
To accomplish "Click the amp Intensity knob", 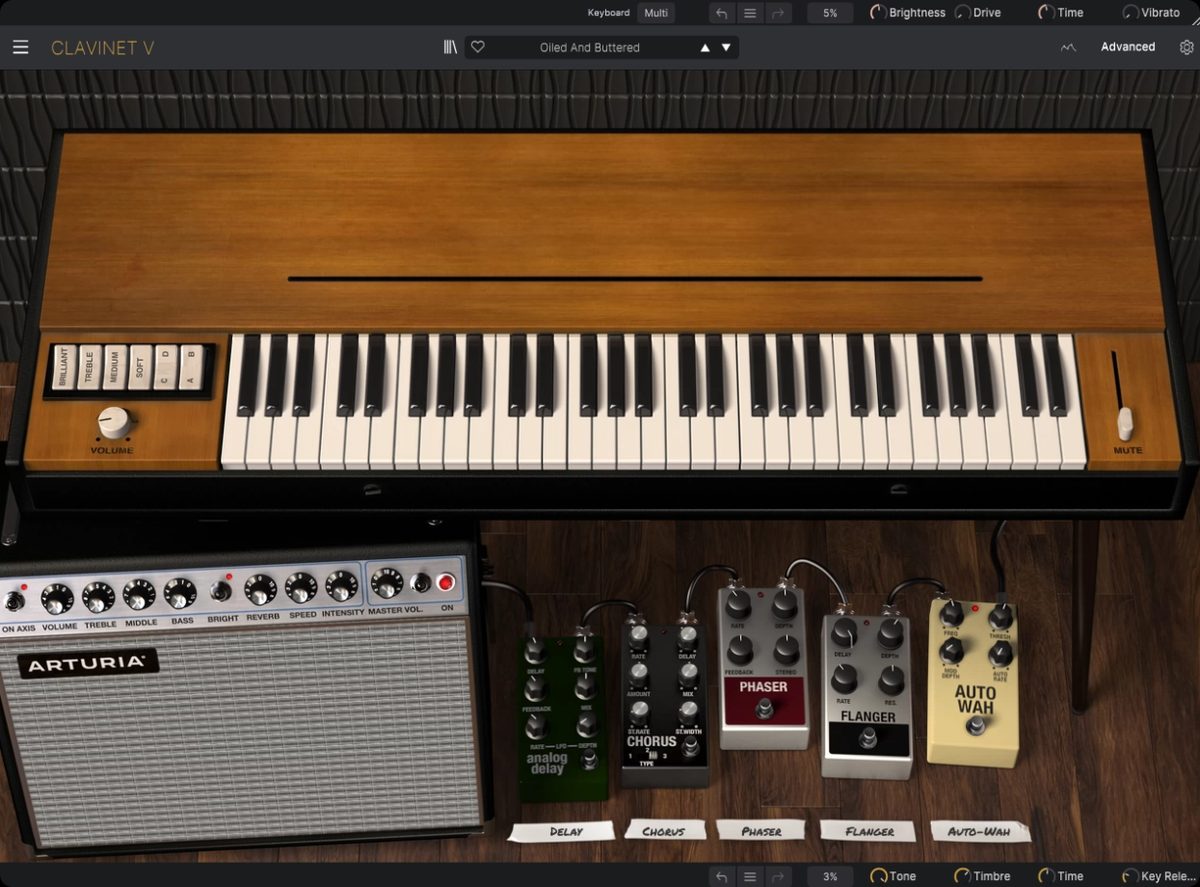I will coord(341,585).
